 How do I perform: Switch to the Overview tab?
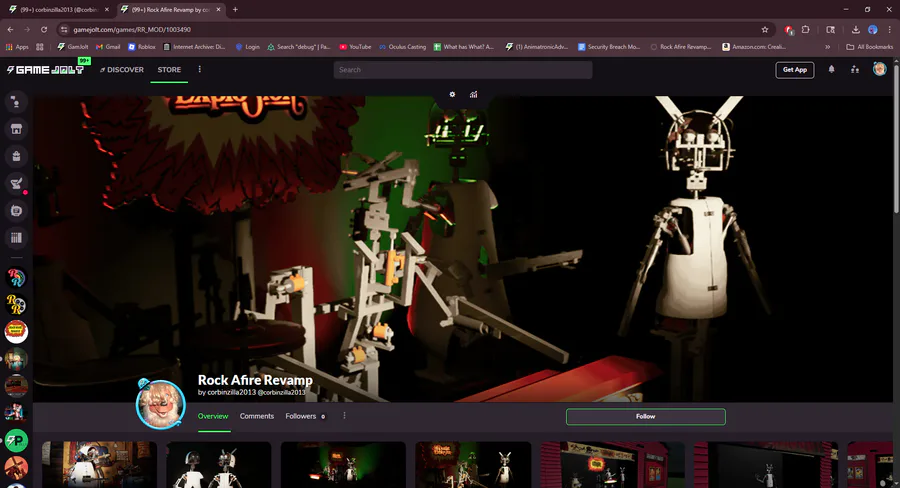(x=213, y=416)
